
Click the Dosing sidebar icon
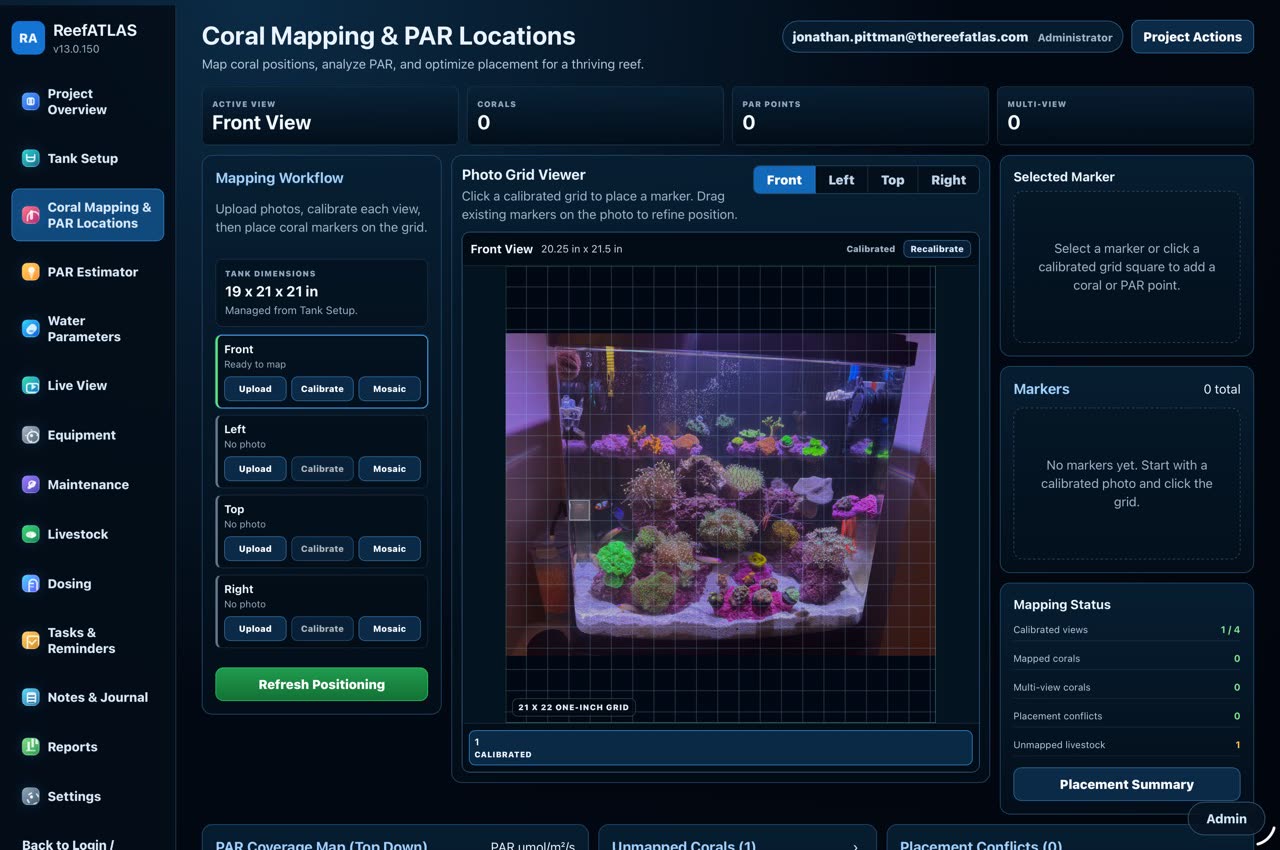(31, 584)
